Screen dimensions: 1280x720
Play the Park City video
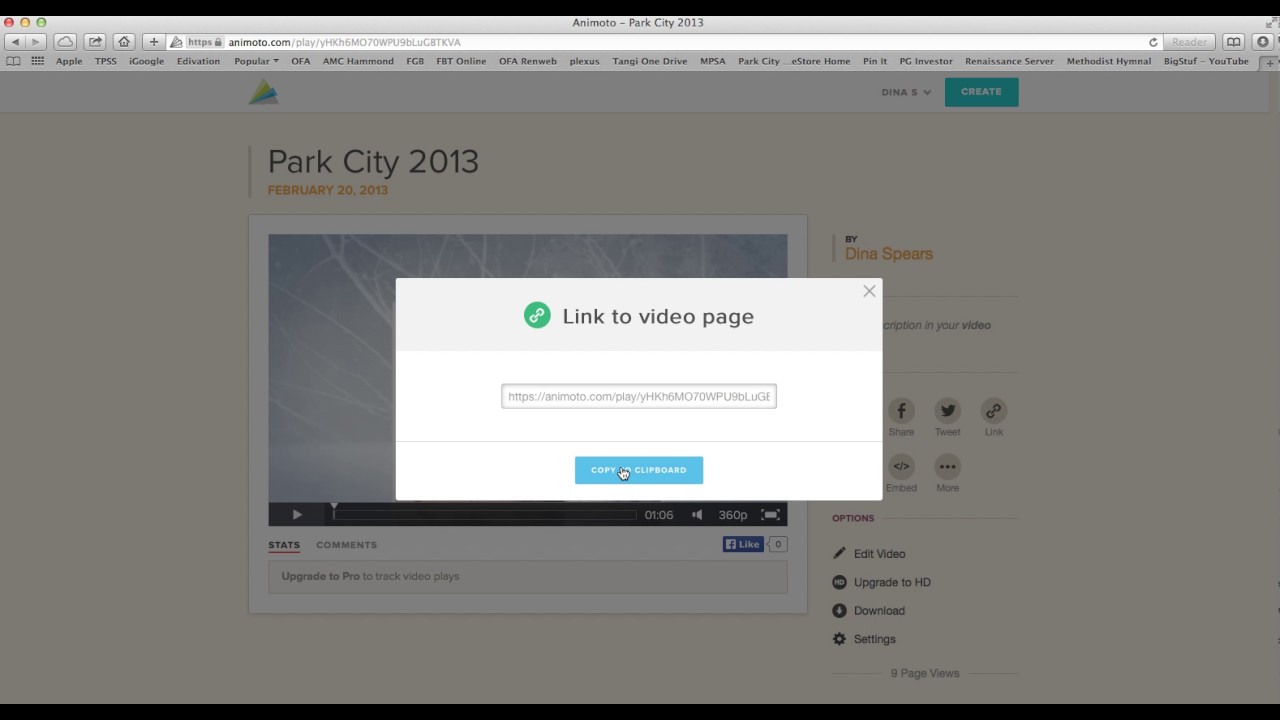pyautogui.click(x=297, y=515)
